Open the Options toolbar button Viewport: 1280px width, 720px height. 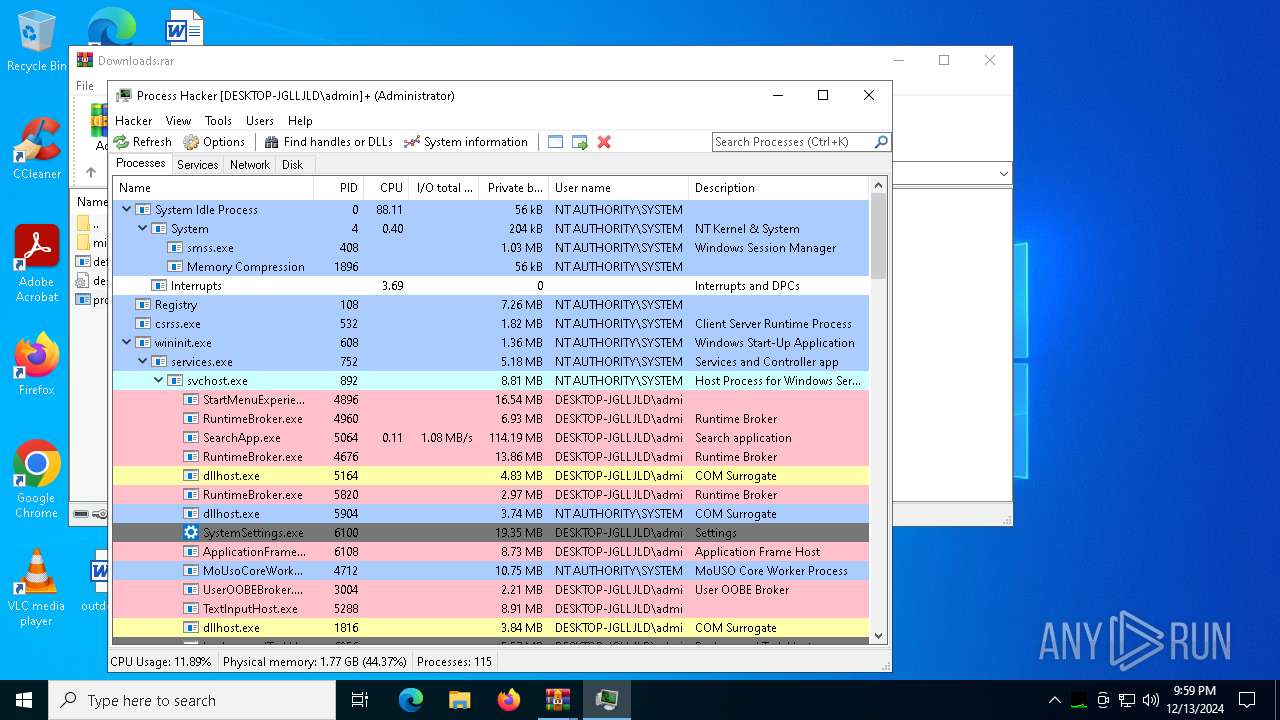(x=214, y=142)
